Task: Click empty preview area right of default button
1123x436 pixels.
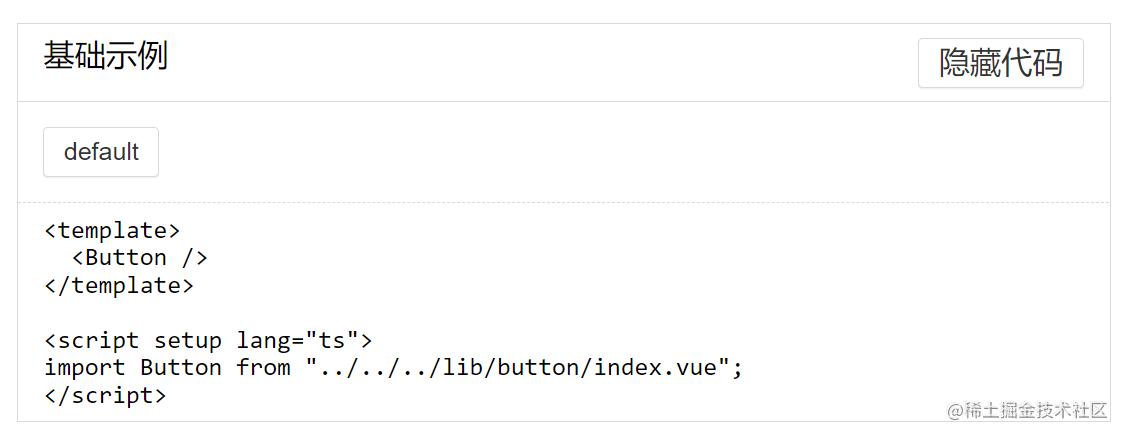Action: [600, 152]
